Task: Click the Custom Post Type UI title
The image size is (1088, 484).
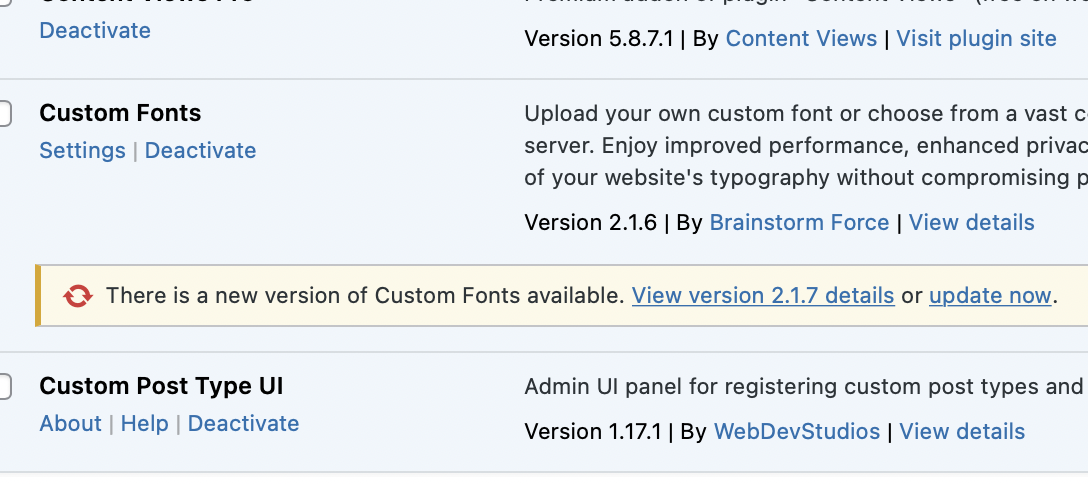Action: click(161, 386)
